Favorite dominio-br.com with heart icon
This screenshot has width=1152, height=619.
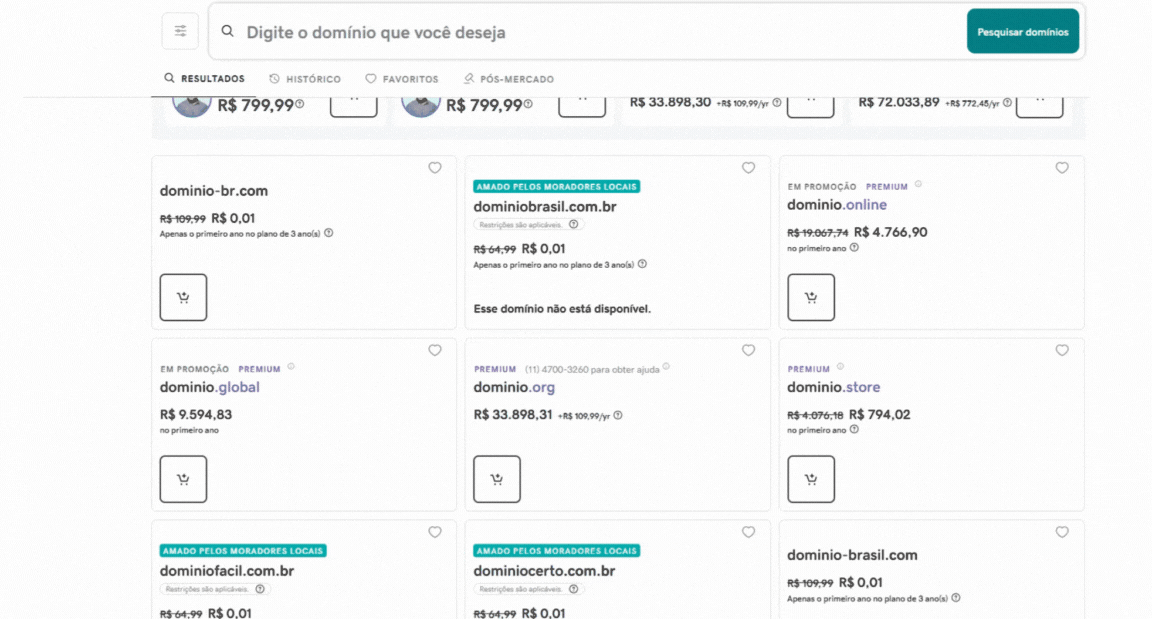point(435,168)
